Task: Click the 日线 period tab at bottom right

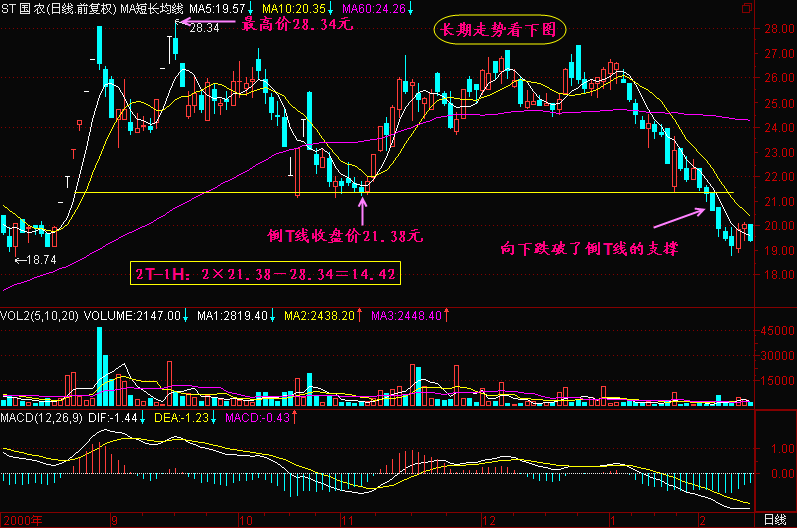Action: coord(775,520)
